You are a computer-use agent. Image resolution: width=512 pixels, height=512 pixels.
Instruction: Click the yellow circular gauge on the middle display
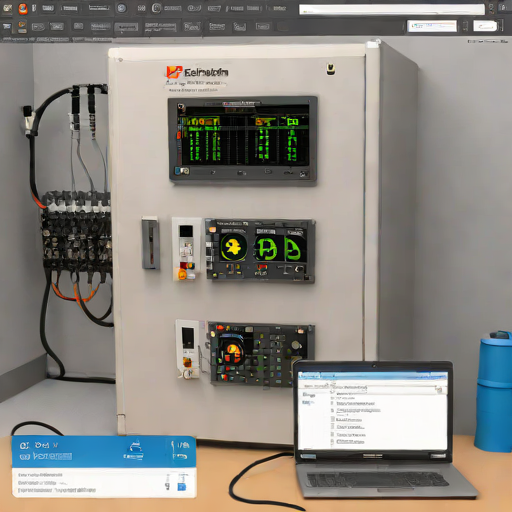coord(233,247)
